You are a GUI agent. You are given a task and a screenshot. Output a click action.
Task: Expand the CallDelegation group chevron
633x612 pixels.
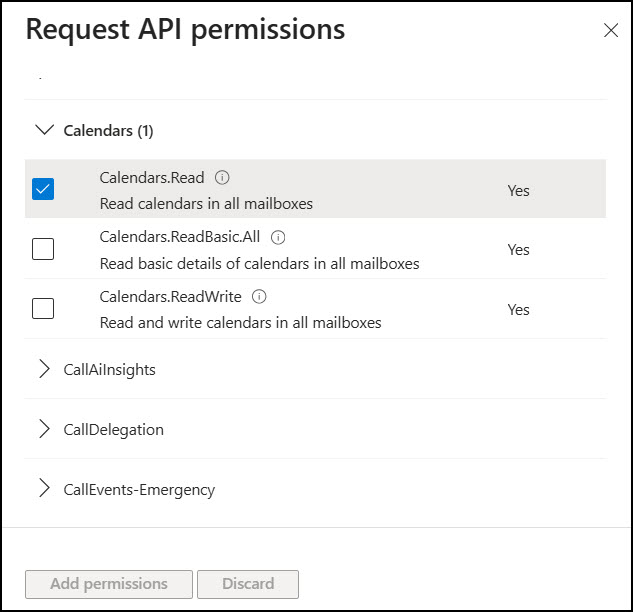pyautogui.click(x=43, y=429)
